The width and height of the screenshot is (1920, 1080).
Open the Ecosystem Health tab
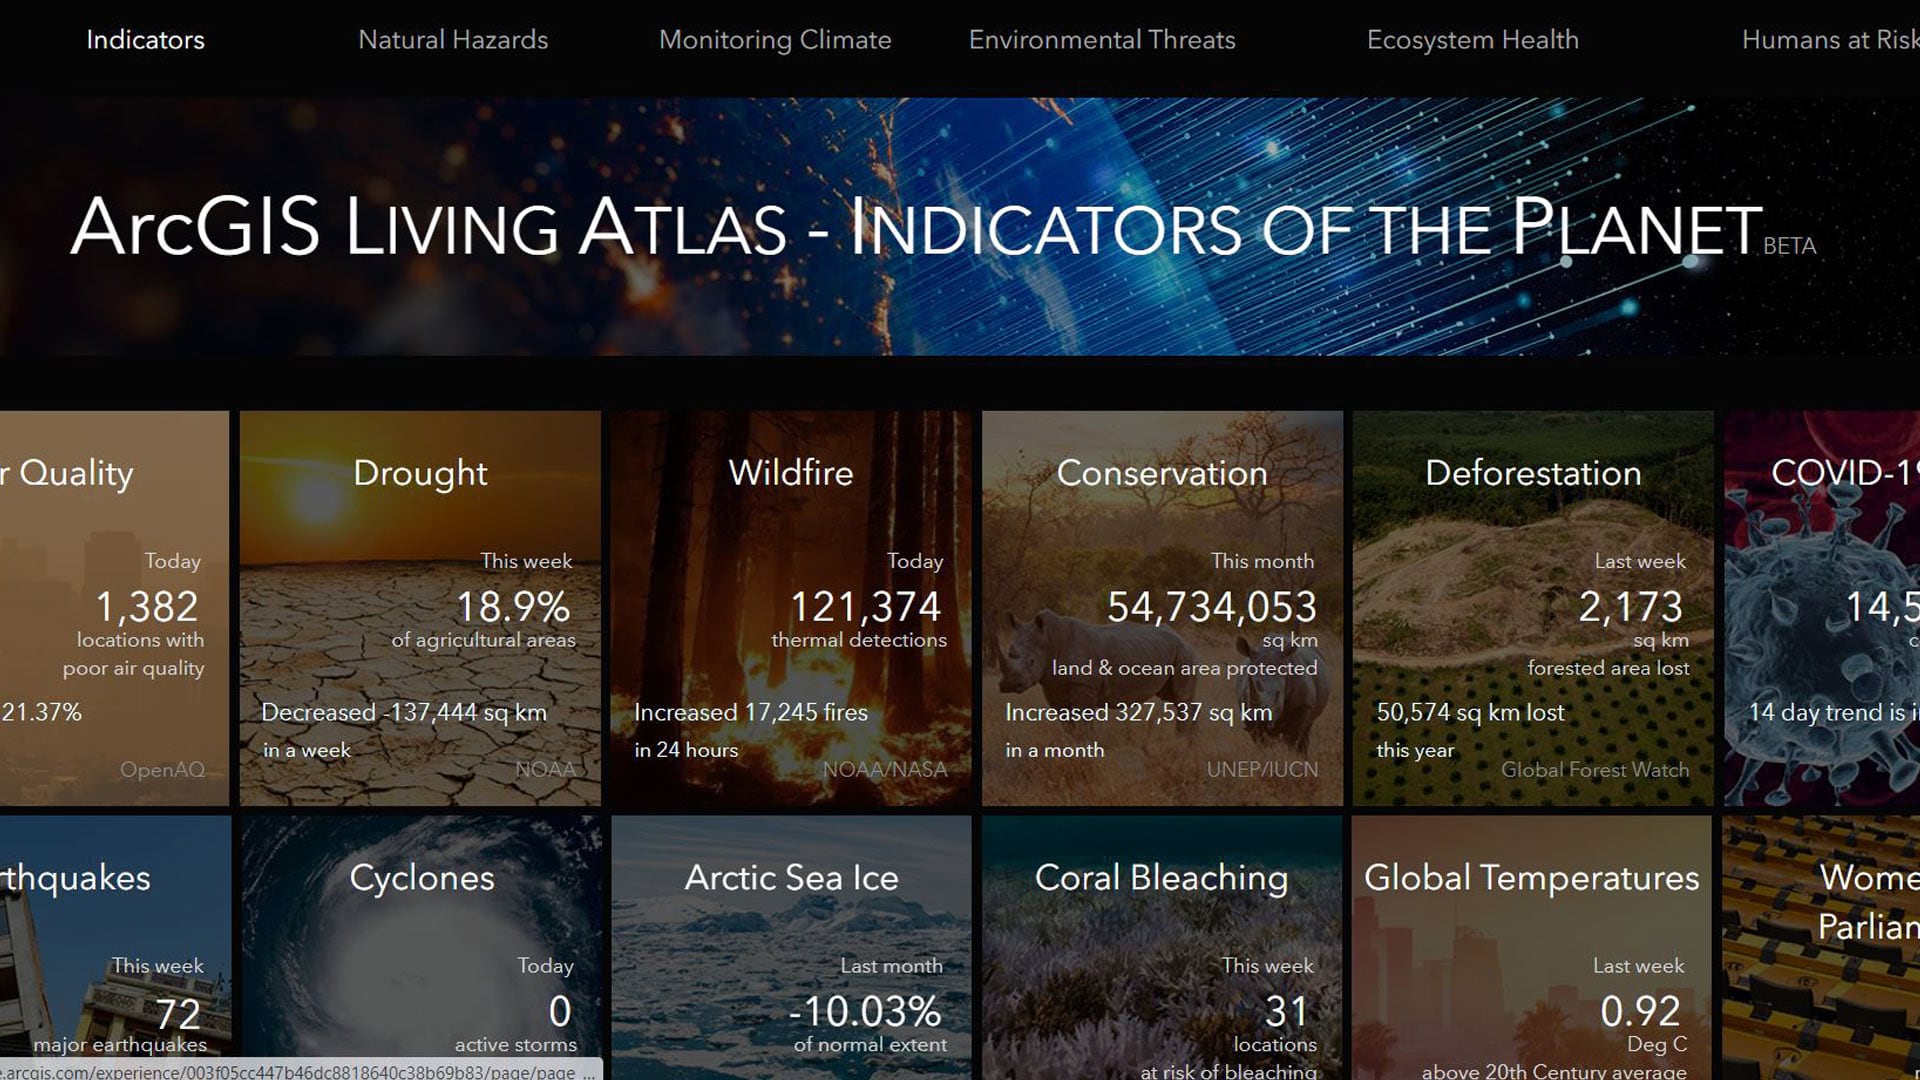point(1472,40)
